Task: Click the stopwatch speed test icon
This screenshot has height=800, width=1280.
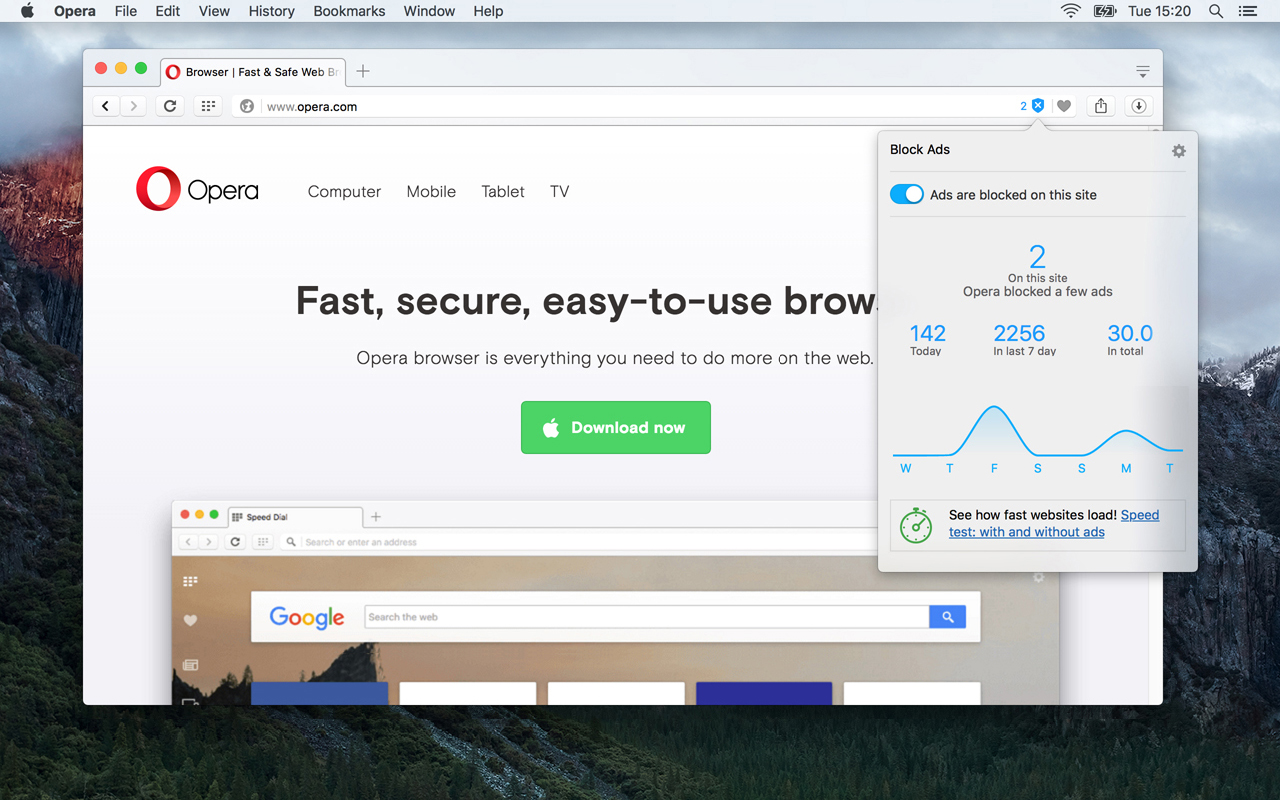Action: tap(916, 525)
